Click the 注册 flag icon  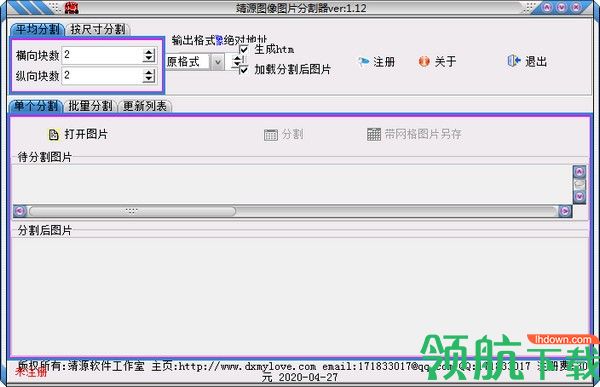363,62
